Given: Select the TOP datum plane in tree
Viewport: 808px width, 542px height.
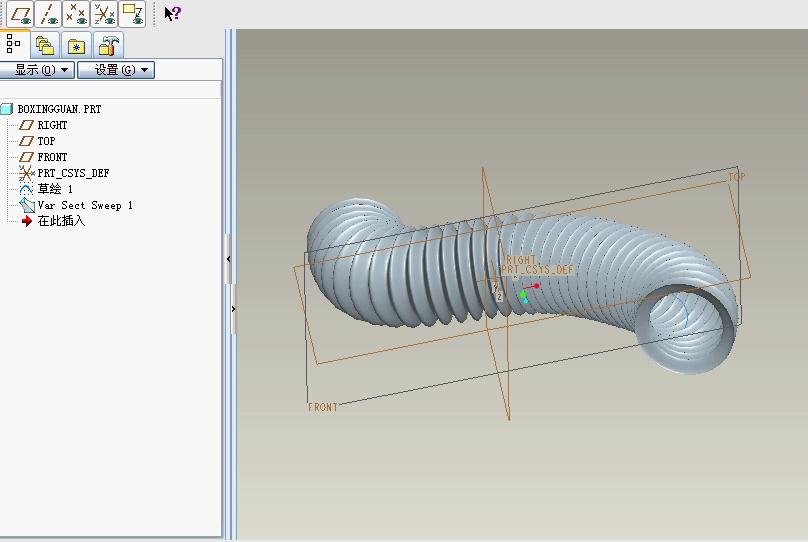Looking at the screenshot, I should (46, 141).
